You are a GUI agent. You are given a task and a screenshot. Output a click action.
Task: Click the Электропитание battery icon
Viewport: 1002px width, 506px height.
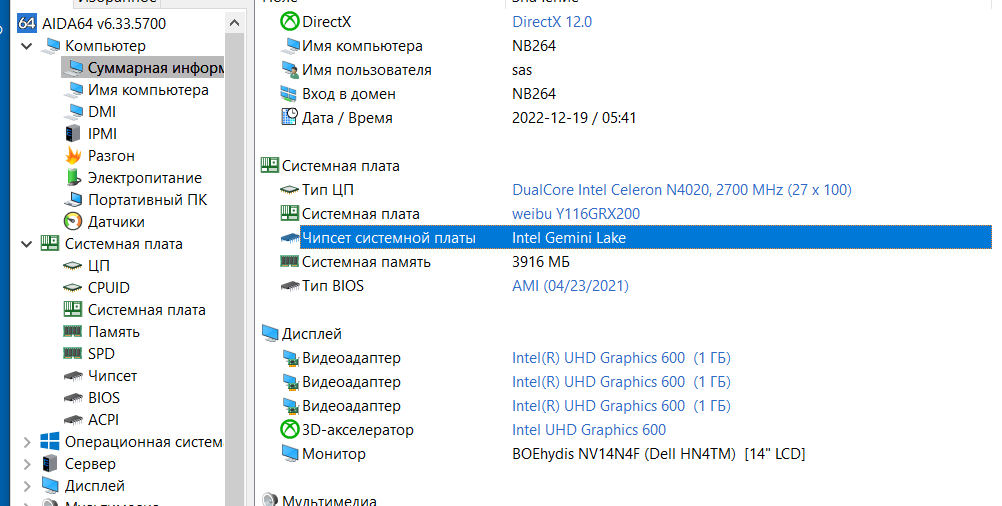(x=73, y=178)
